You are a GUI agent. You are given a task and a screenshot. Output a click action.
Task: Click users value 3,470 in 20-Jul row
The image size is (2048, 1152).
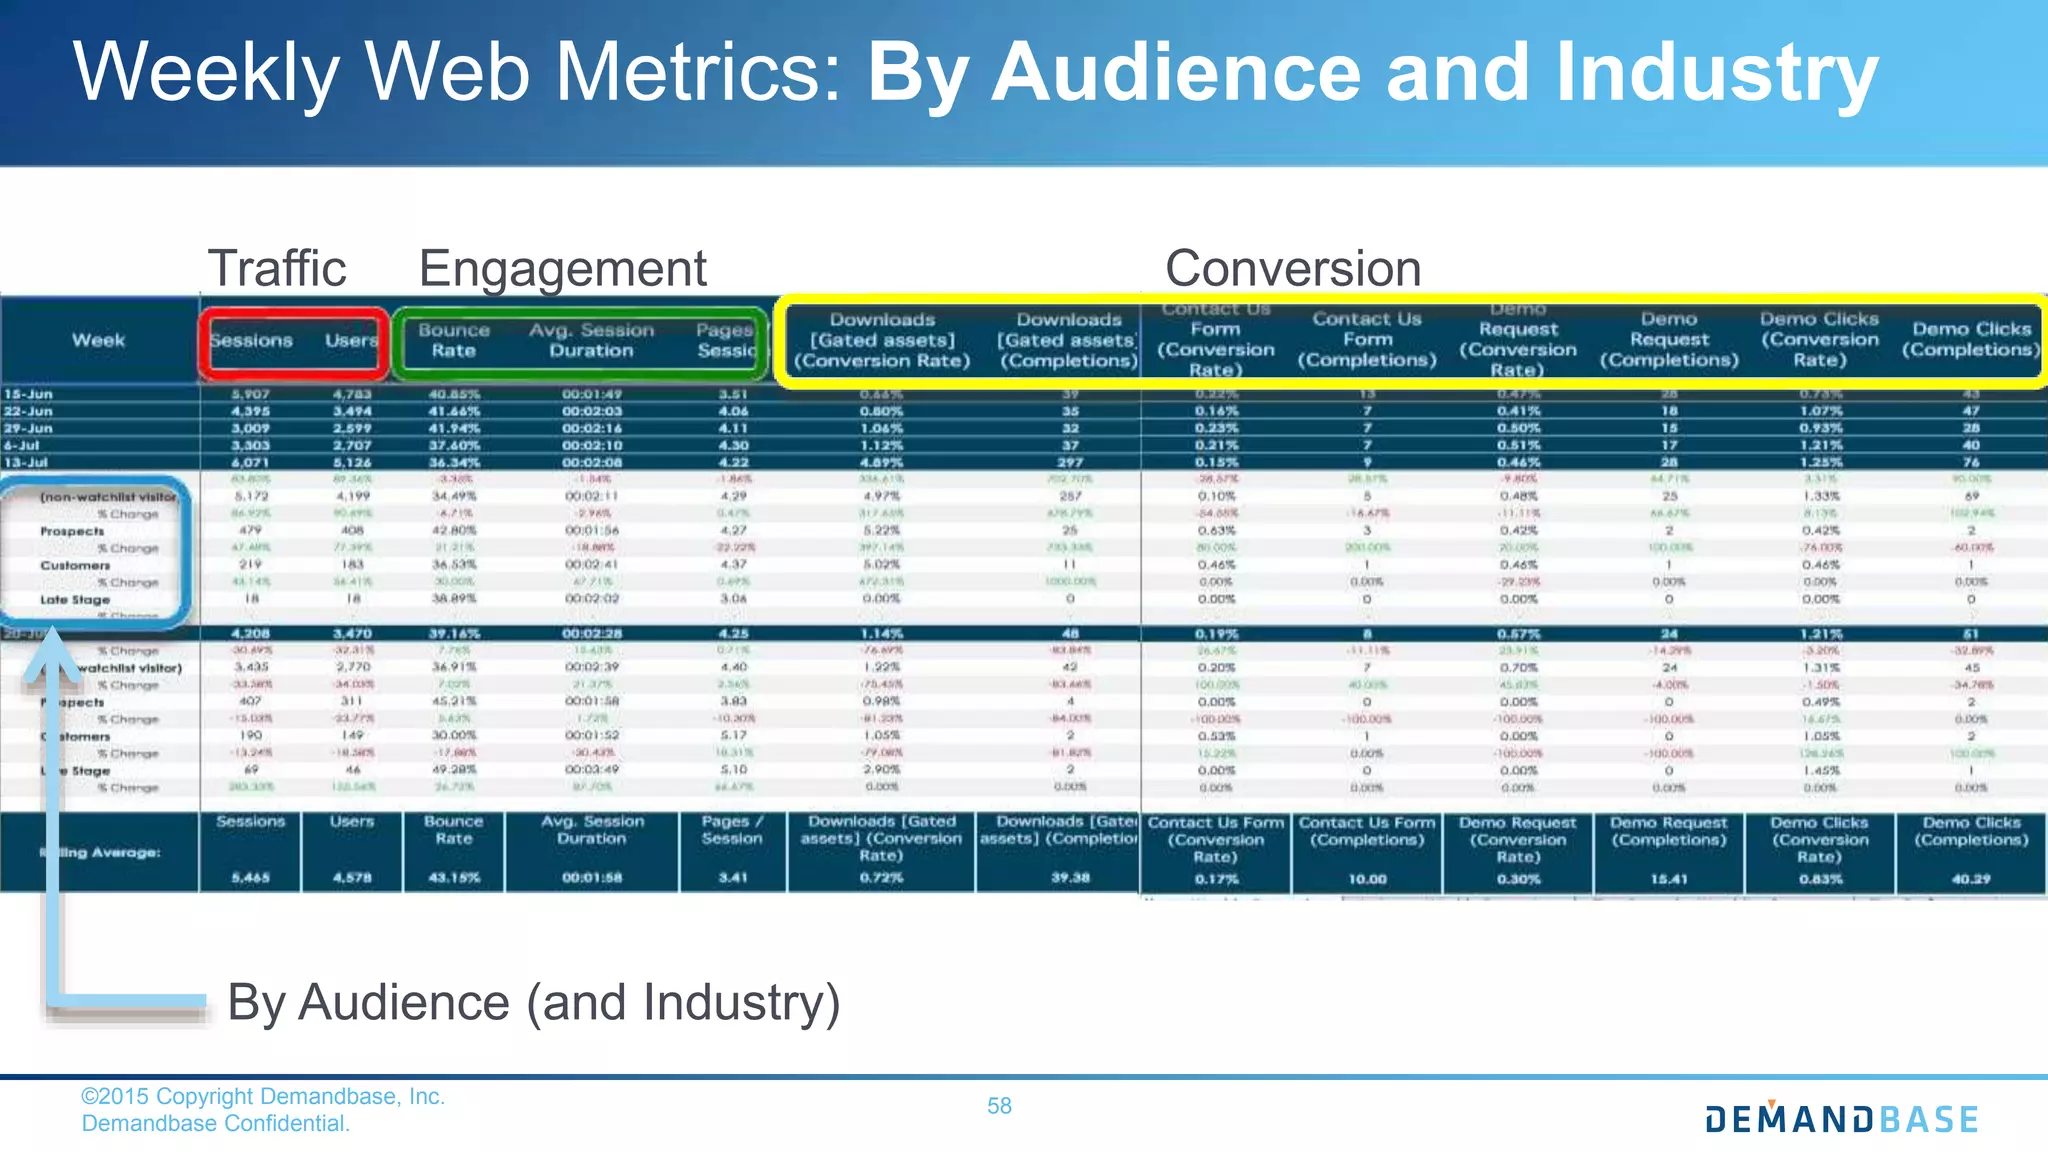pyautogui.click(x=352, y=633)
